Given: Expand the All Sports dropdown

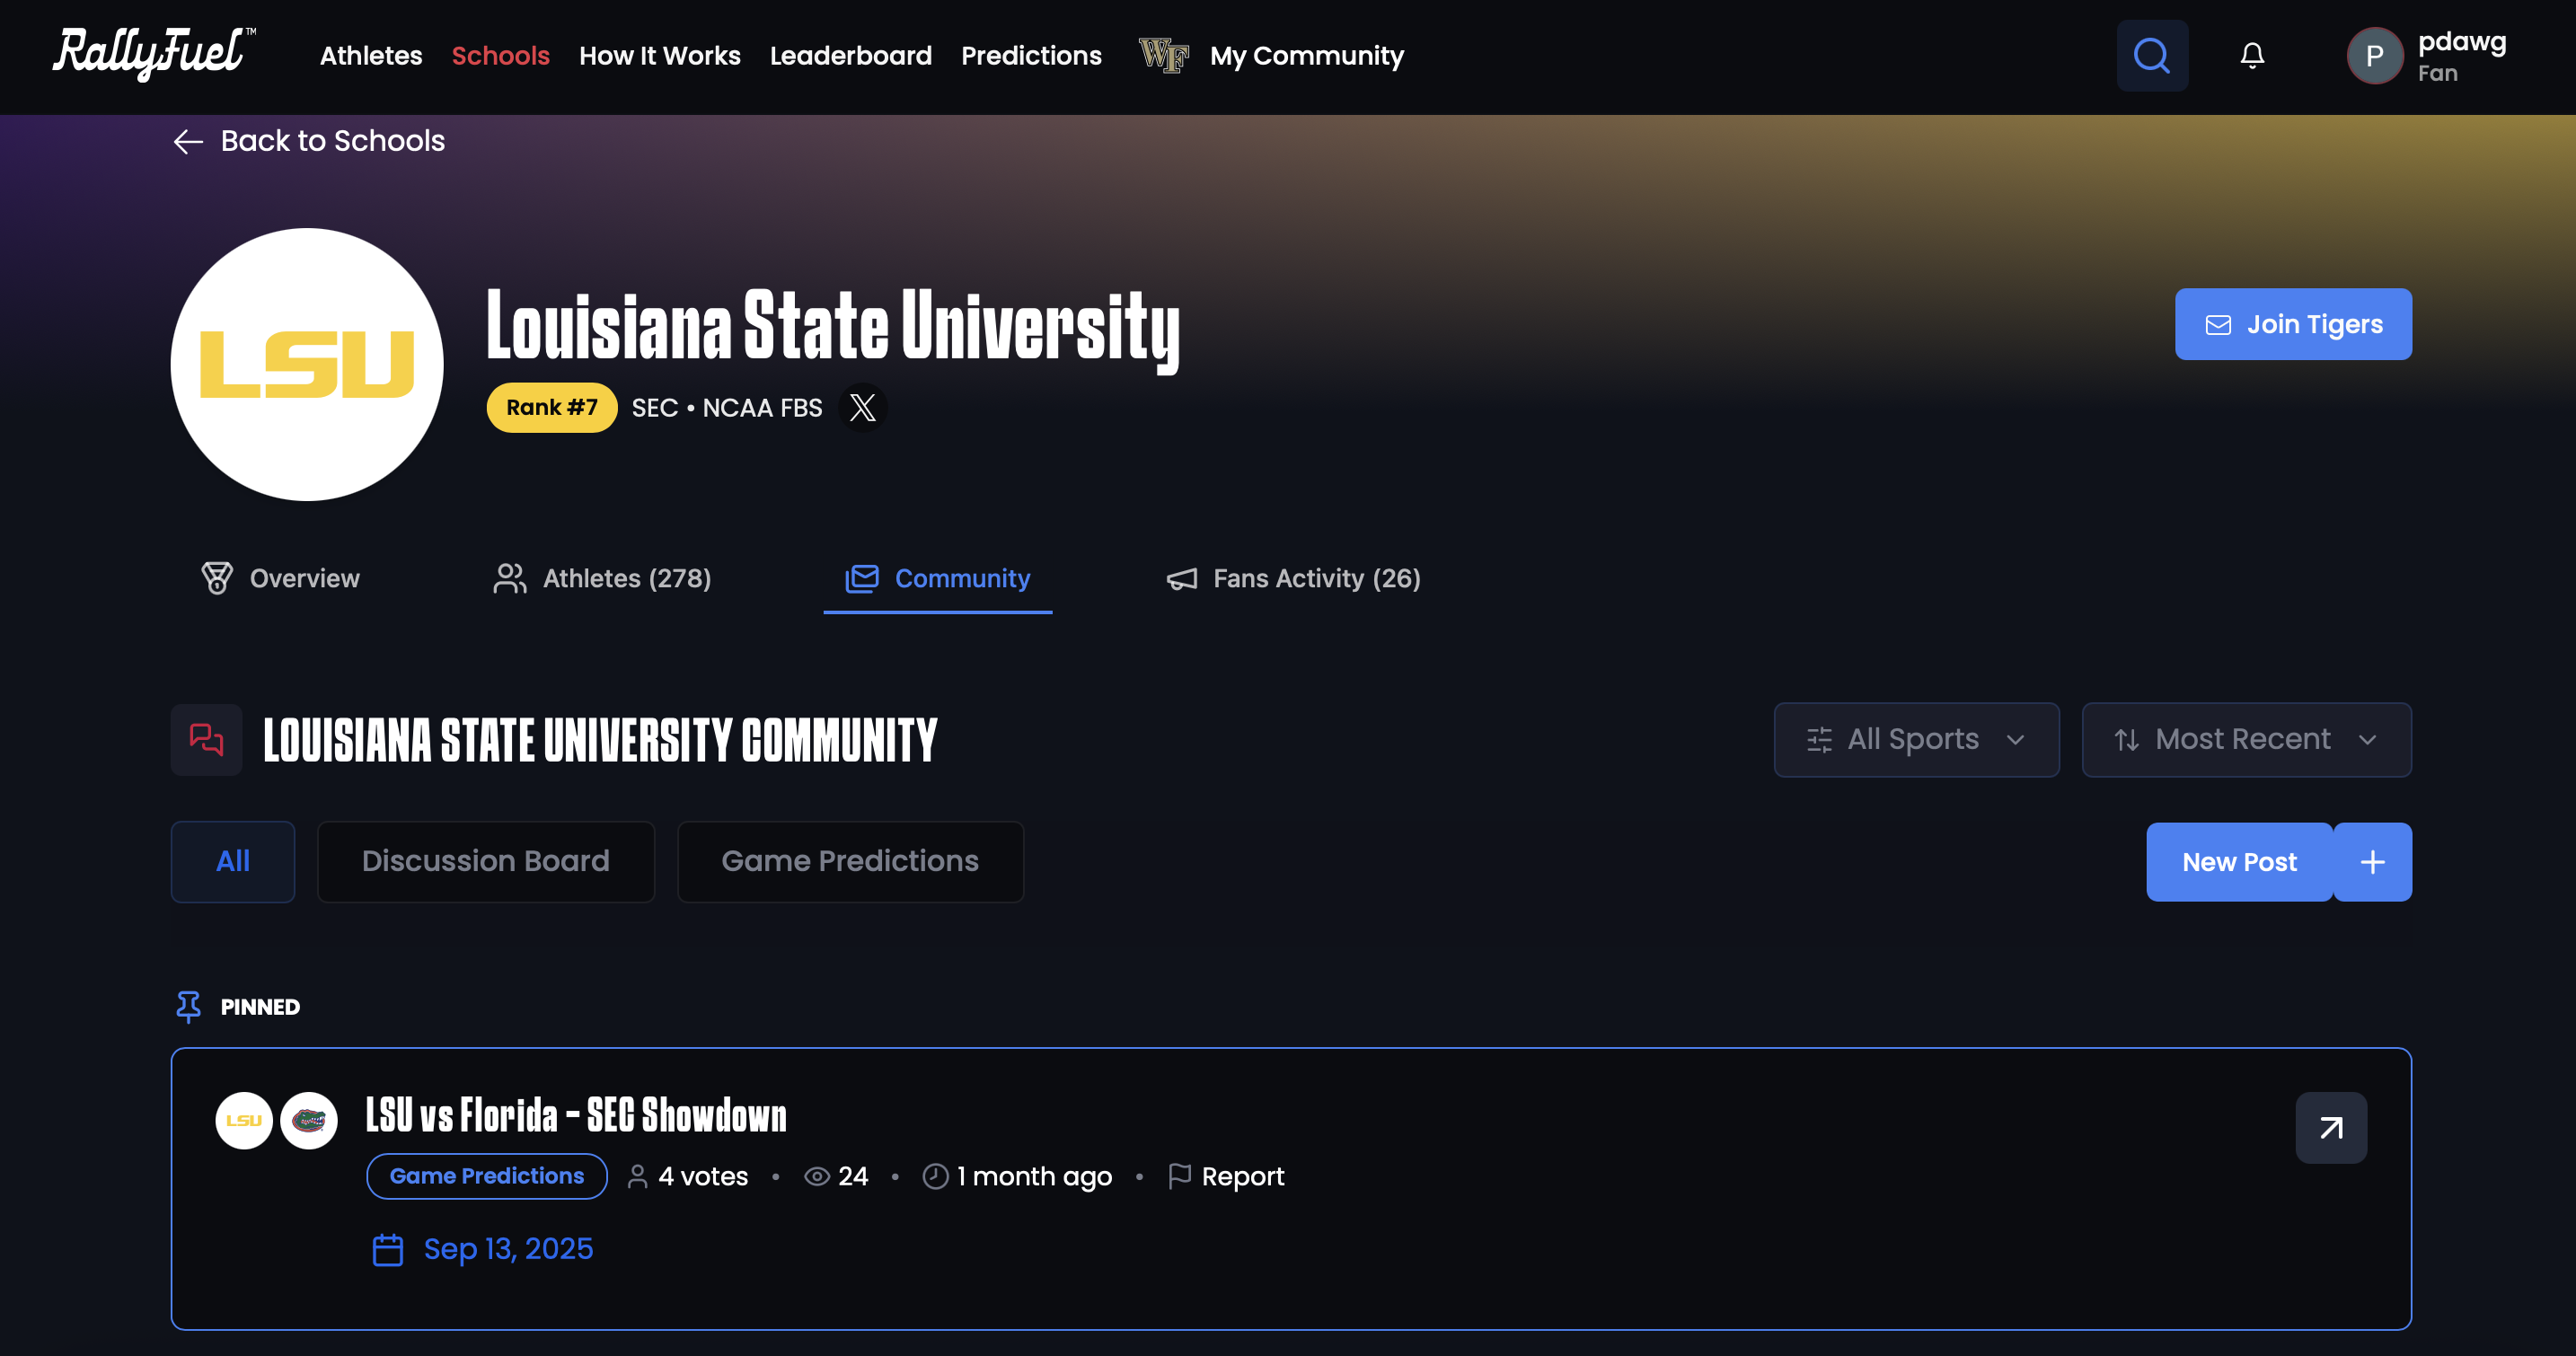Looking at the screenshot, I should (x=1917, y=740).
